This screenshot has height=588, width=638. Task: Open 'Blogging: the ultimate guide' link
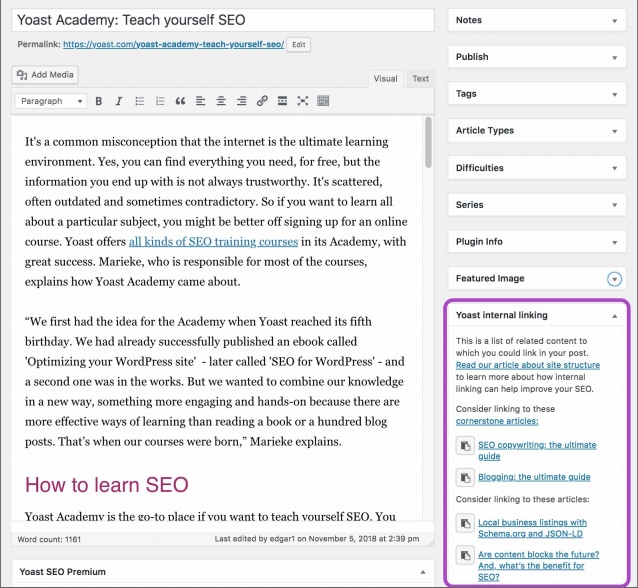[534, 477]
